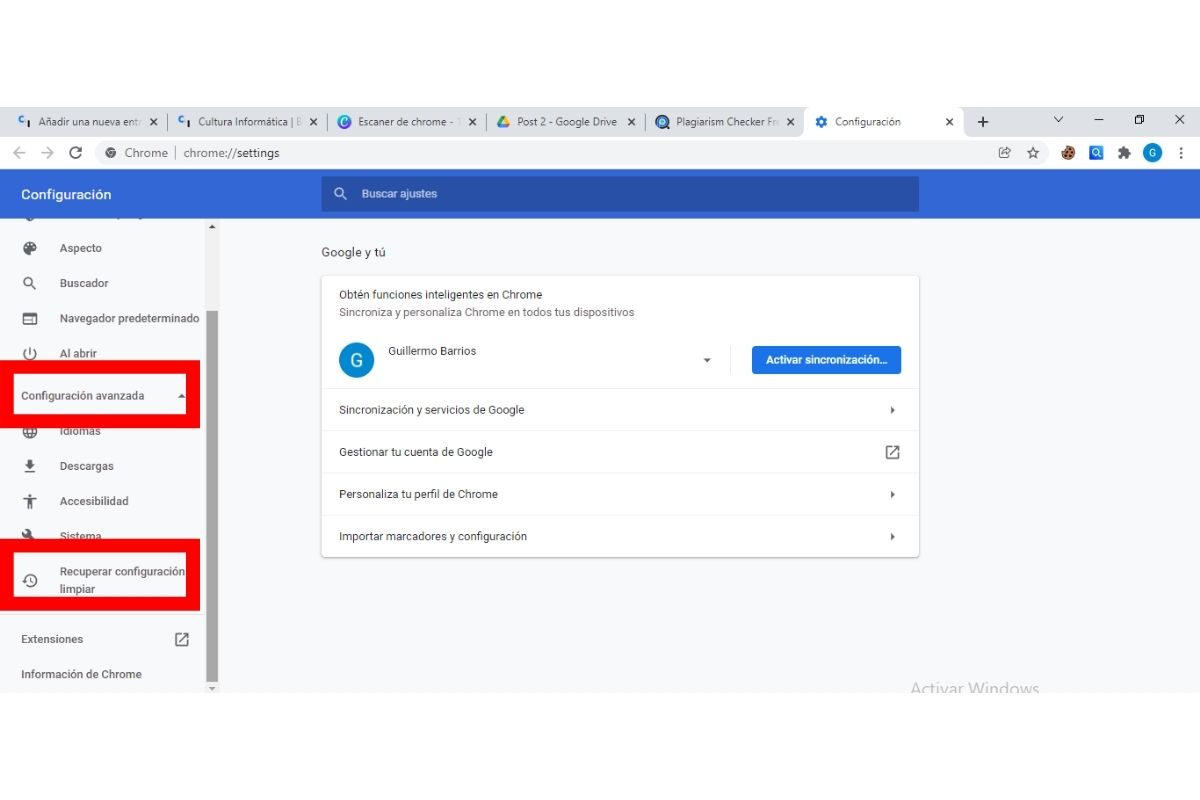1200x800 pixels.
Task: Expand Personaliza tu perfil de Chrome arrow
Action: coord(892,494)
